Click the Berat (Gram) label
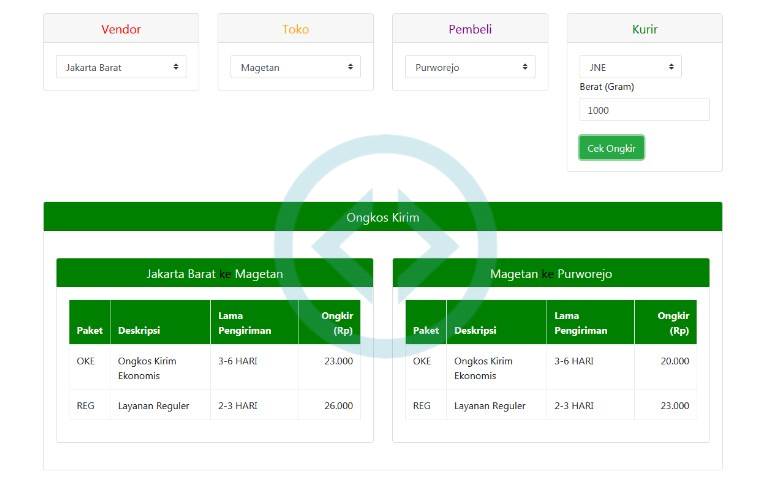 click(x=607, y=87)
